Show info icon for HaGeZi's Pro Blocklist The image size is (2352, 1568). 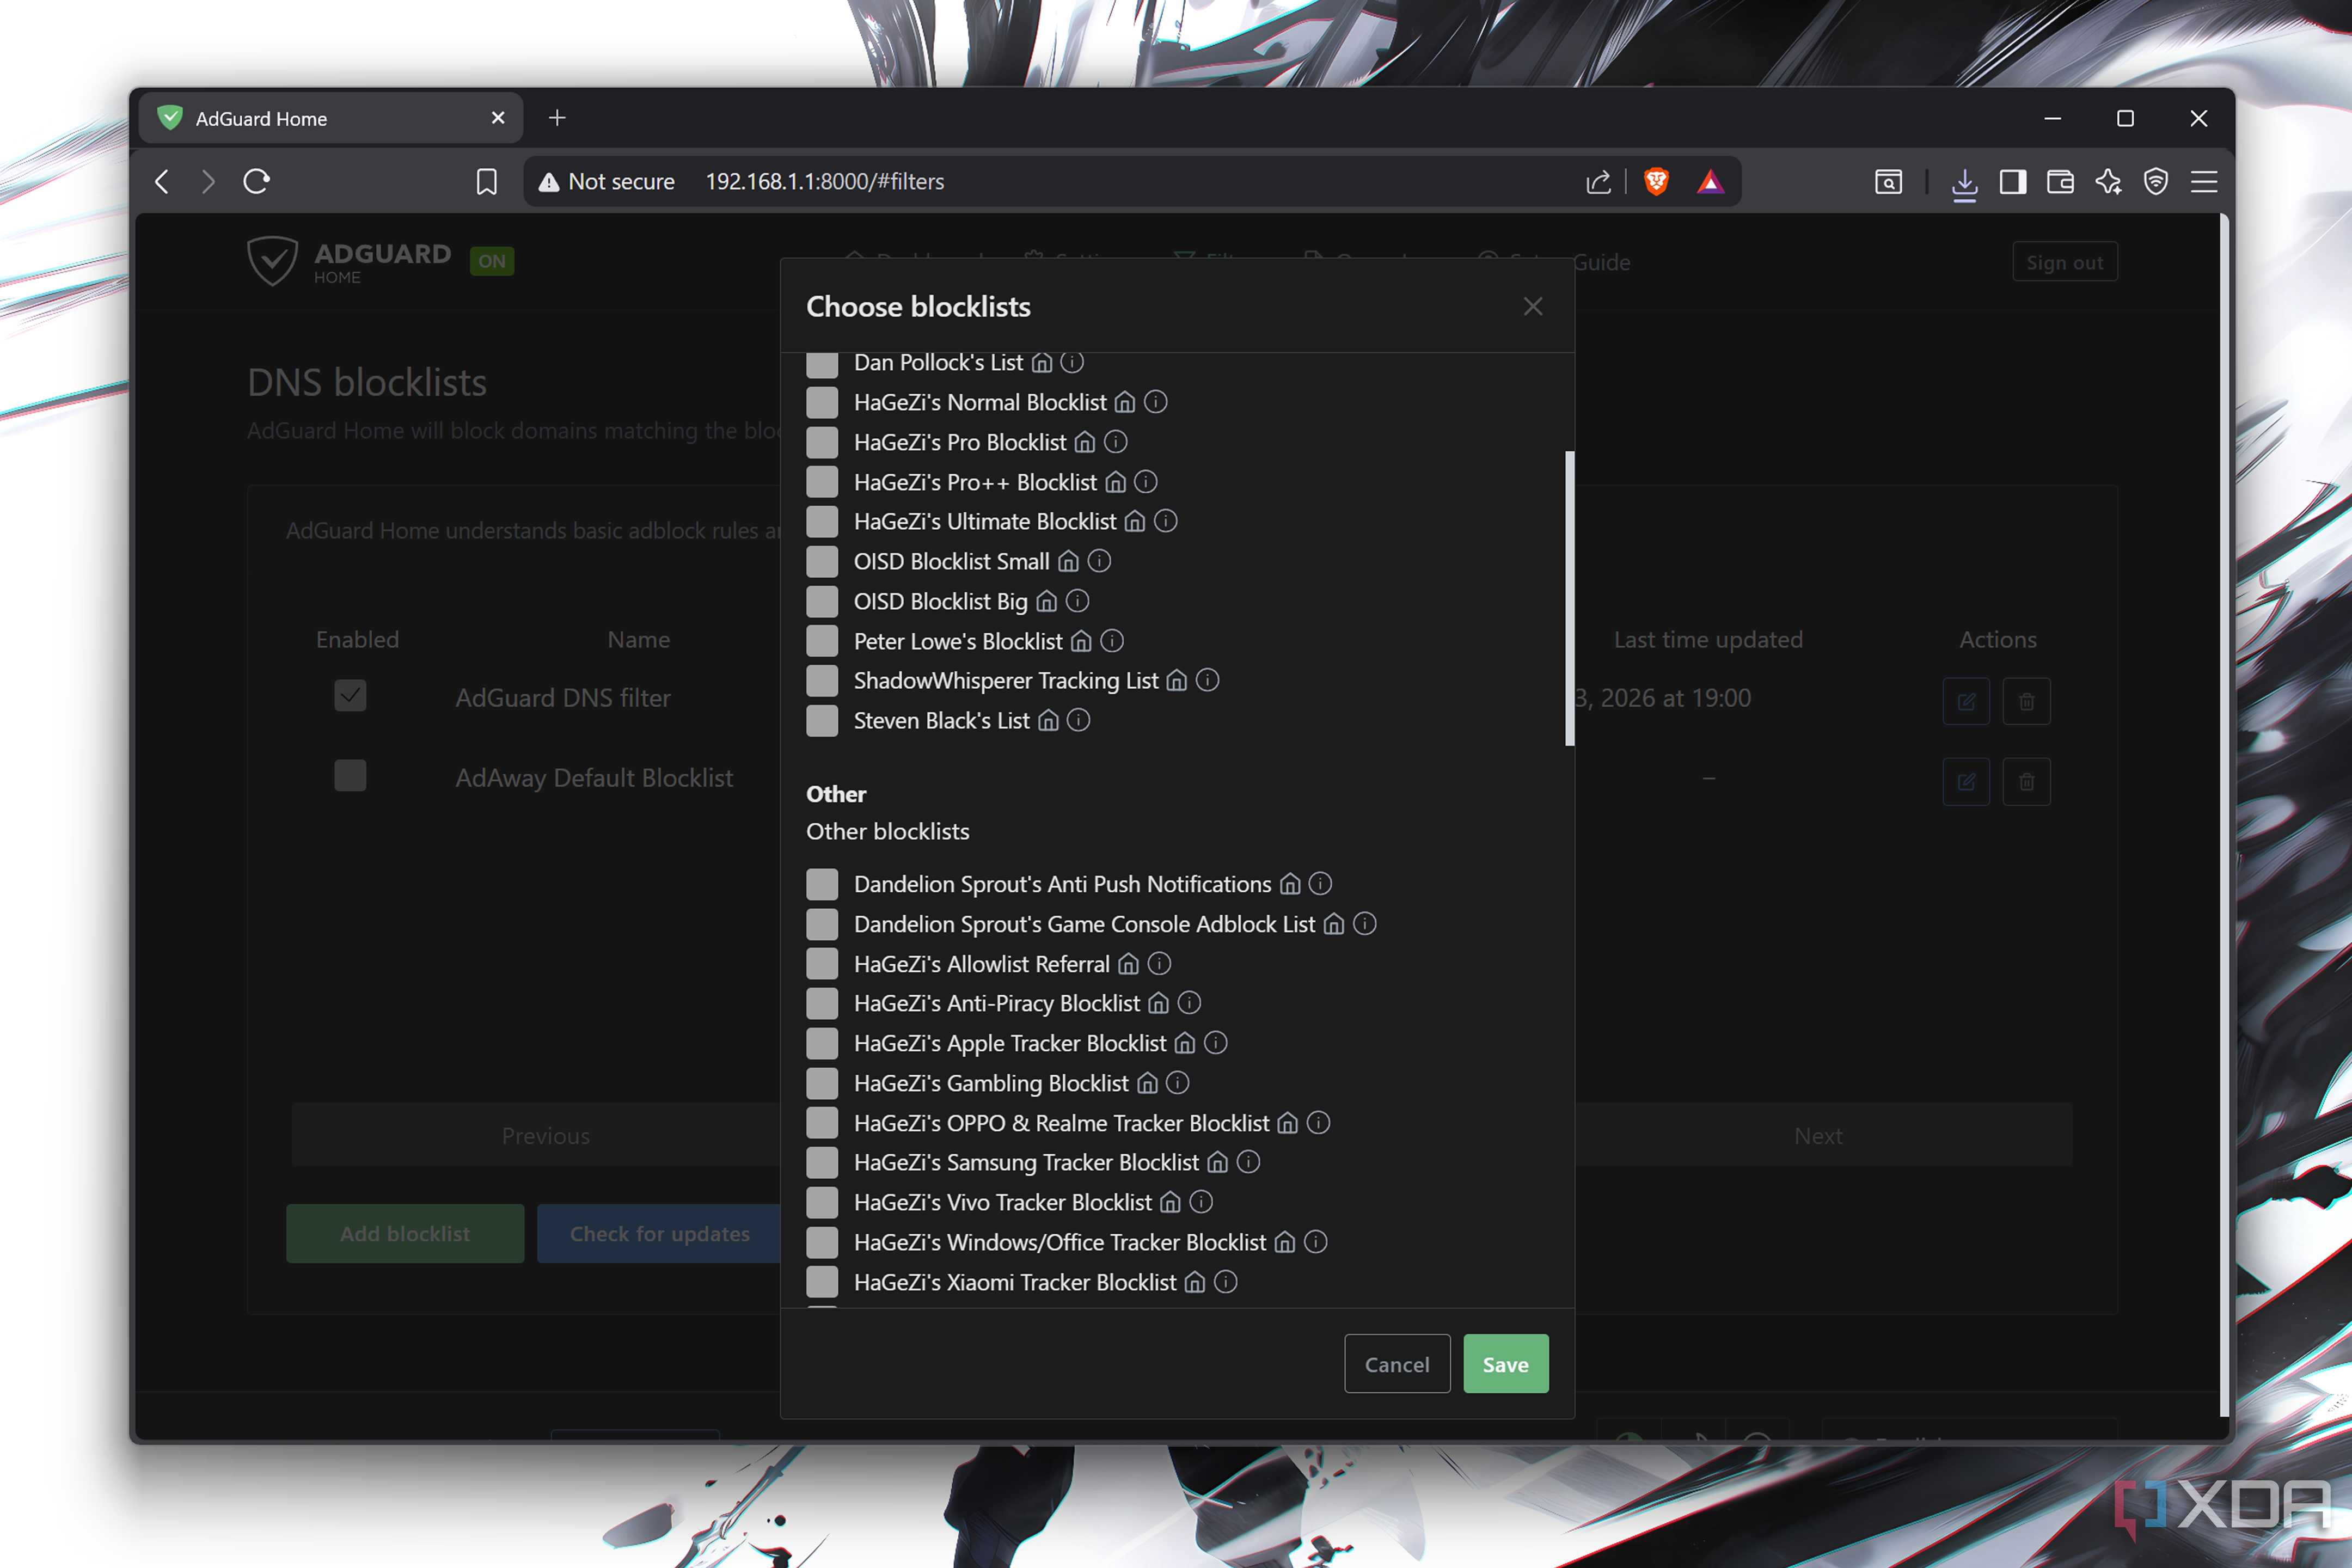(x=1116, y=442)
